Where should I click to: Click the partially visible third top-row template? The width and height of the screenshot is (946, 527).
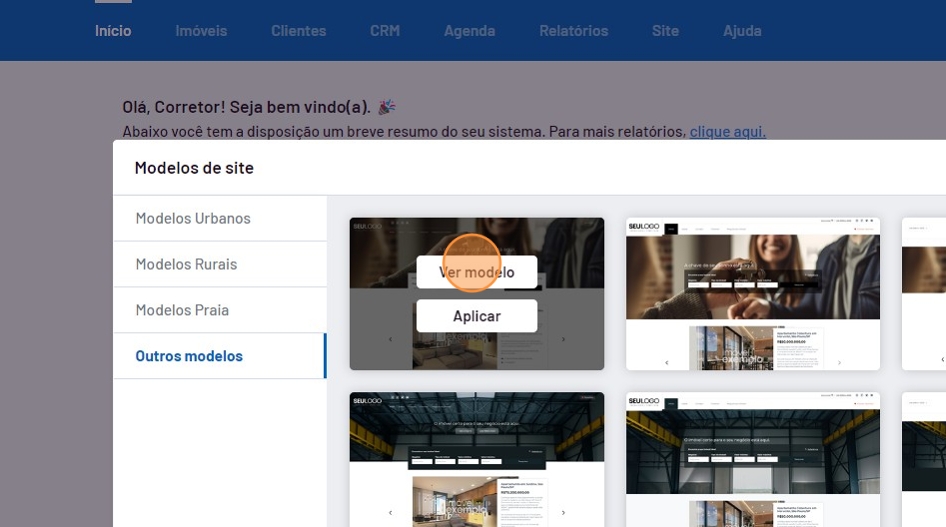[x=923, y=294]
